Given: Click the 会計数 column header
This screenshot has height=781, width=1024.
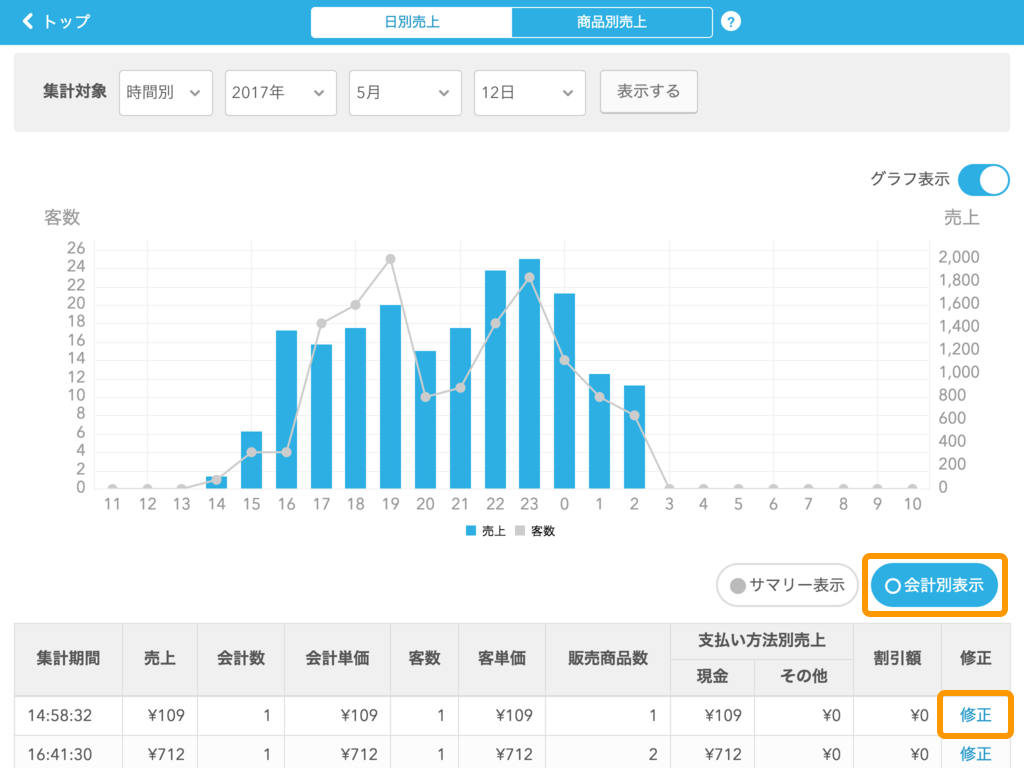Looking at the screenshot, I should [241, 658].
